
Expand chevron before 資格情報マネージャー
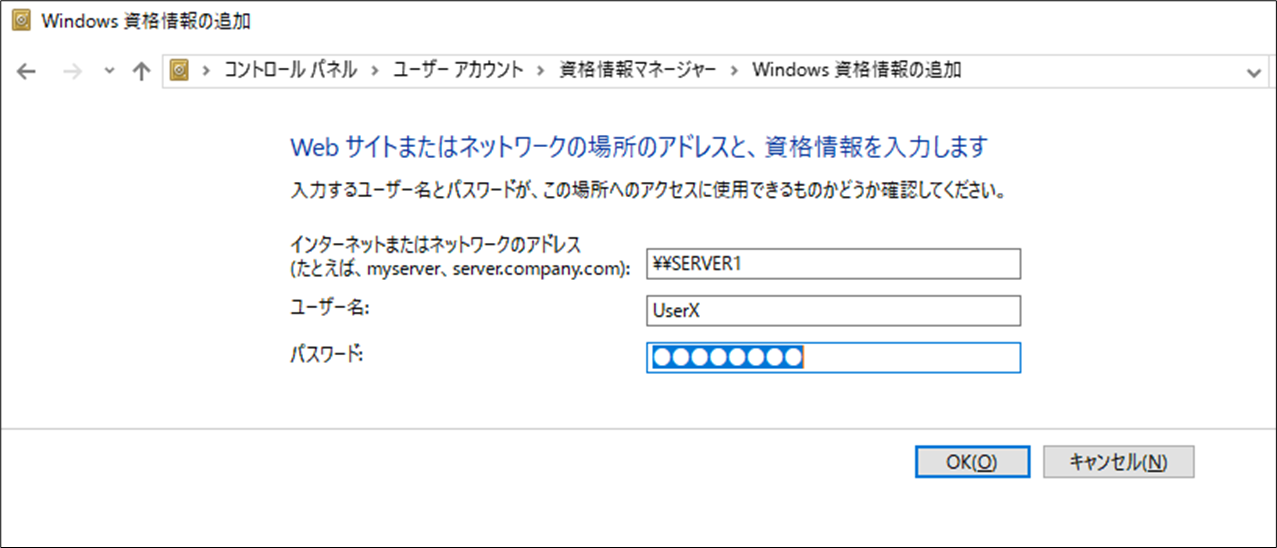point(542,70)
